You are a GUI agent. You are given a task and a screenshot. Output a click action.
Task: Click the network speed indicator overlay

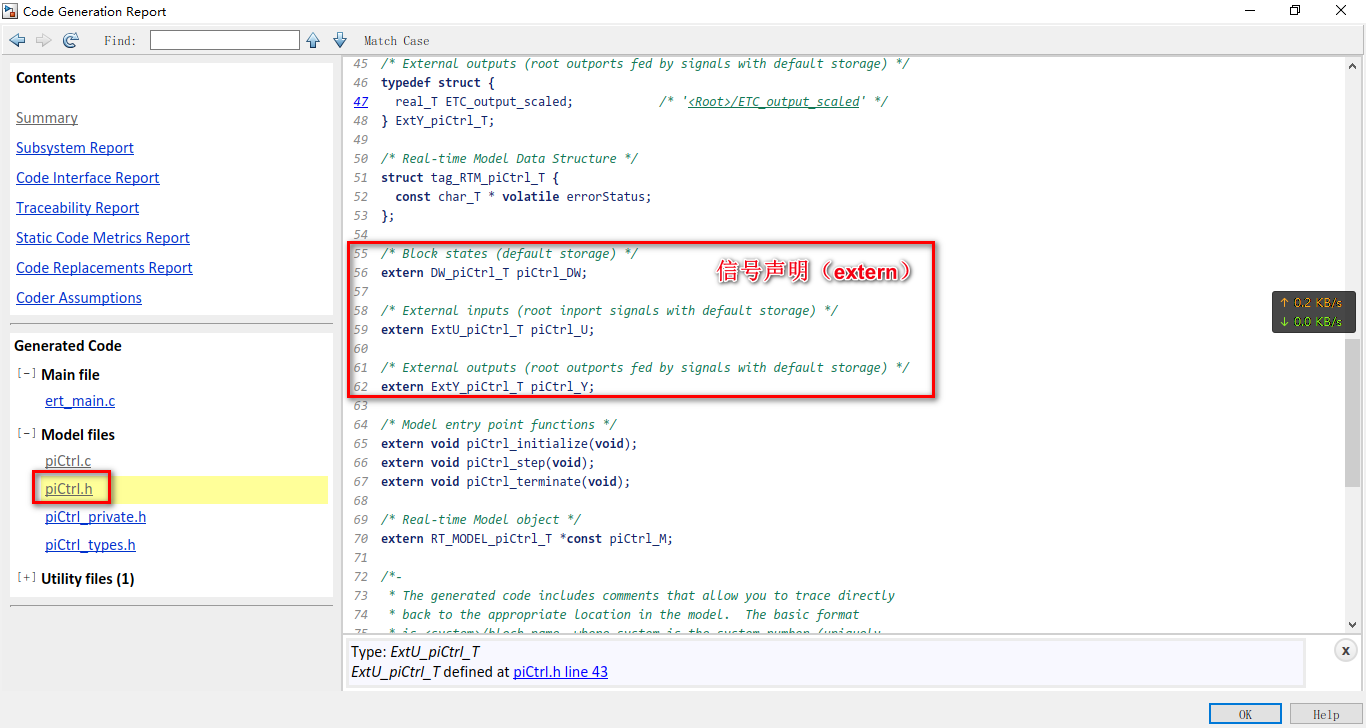tap(1313, 311)
